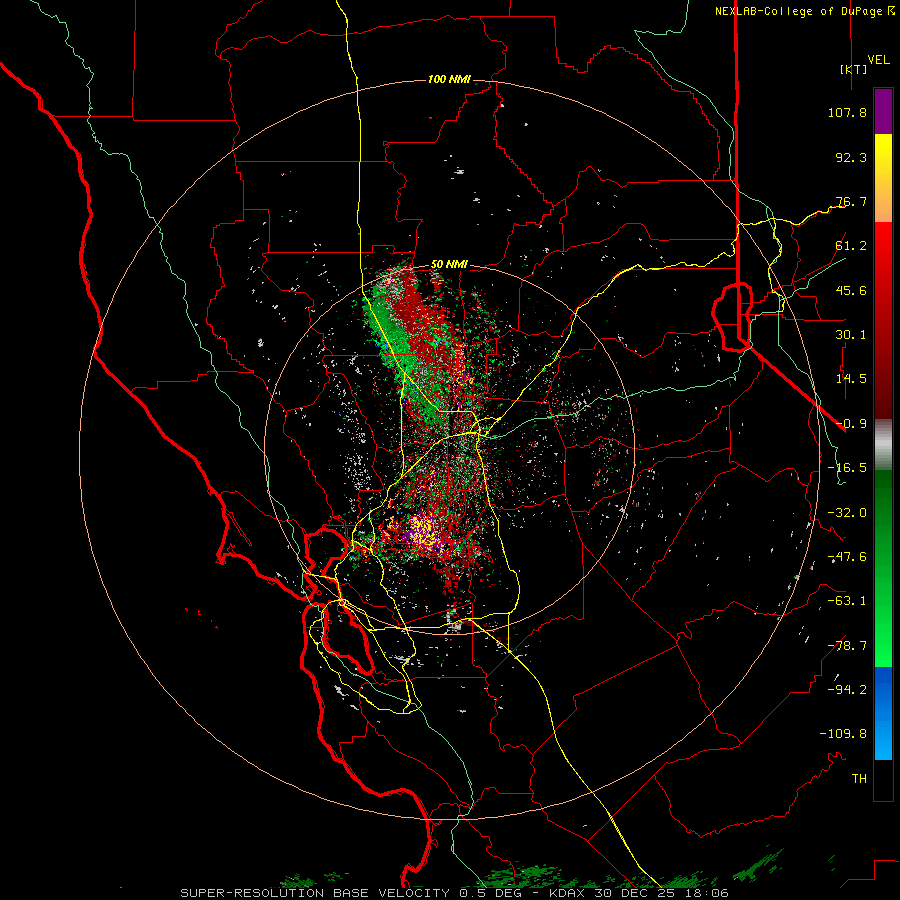Select the -63.1 legend value

pyautogui.click(x=847, y=601)
